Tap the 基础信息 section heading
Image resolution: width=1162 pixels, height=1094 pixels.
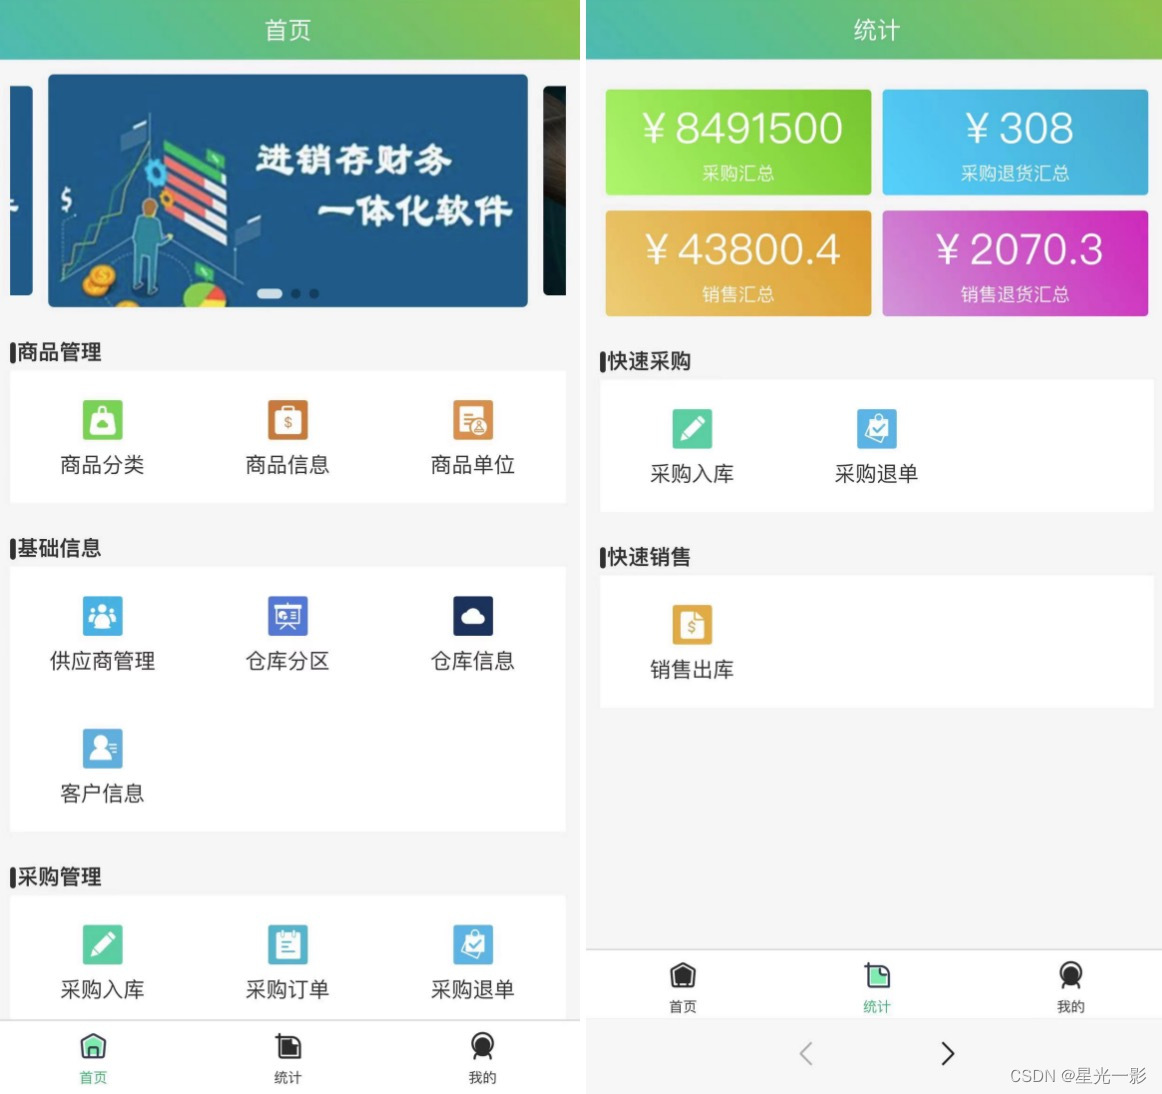point(59,548)
